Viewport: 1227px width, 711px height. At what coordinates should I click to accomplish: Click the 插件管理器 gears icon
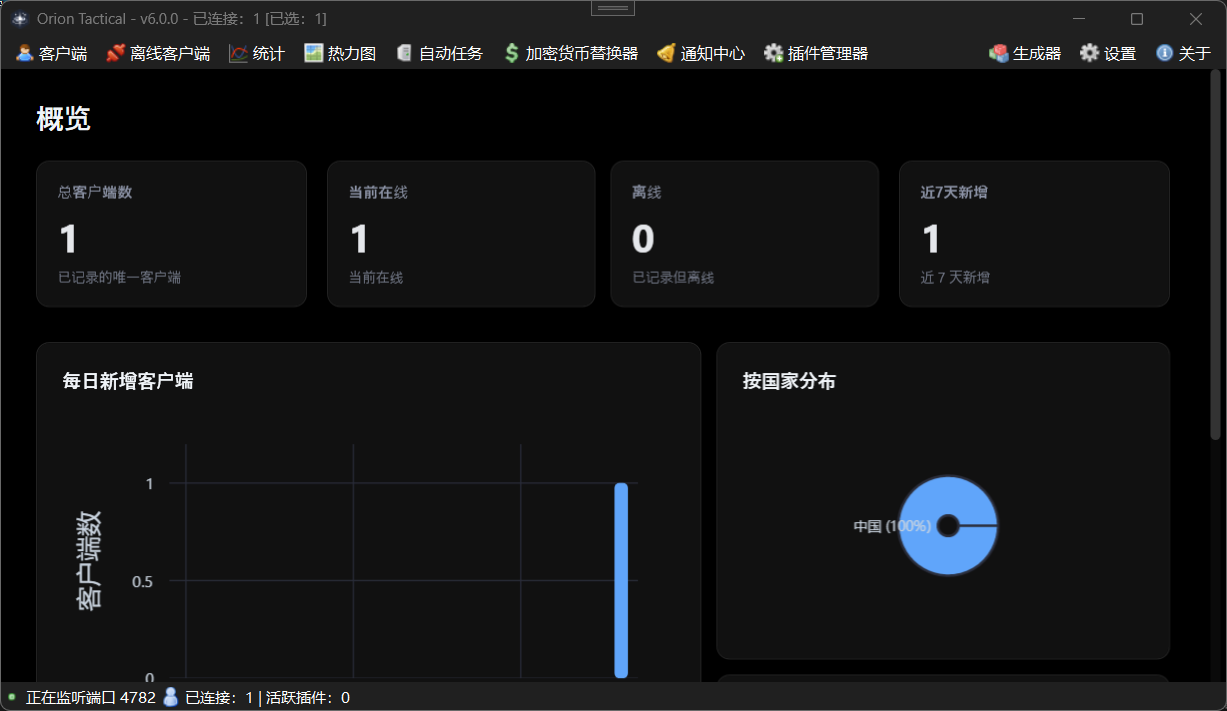(x=773, y=53)
